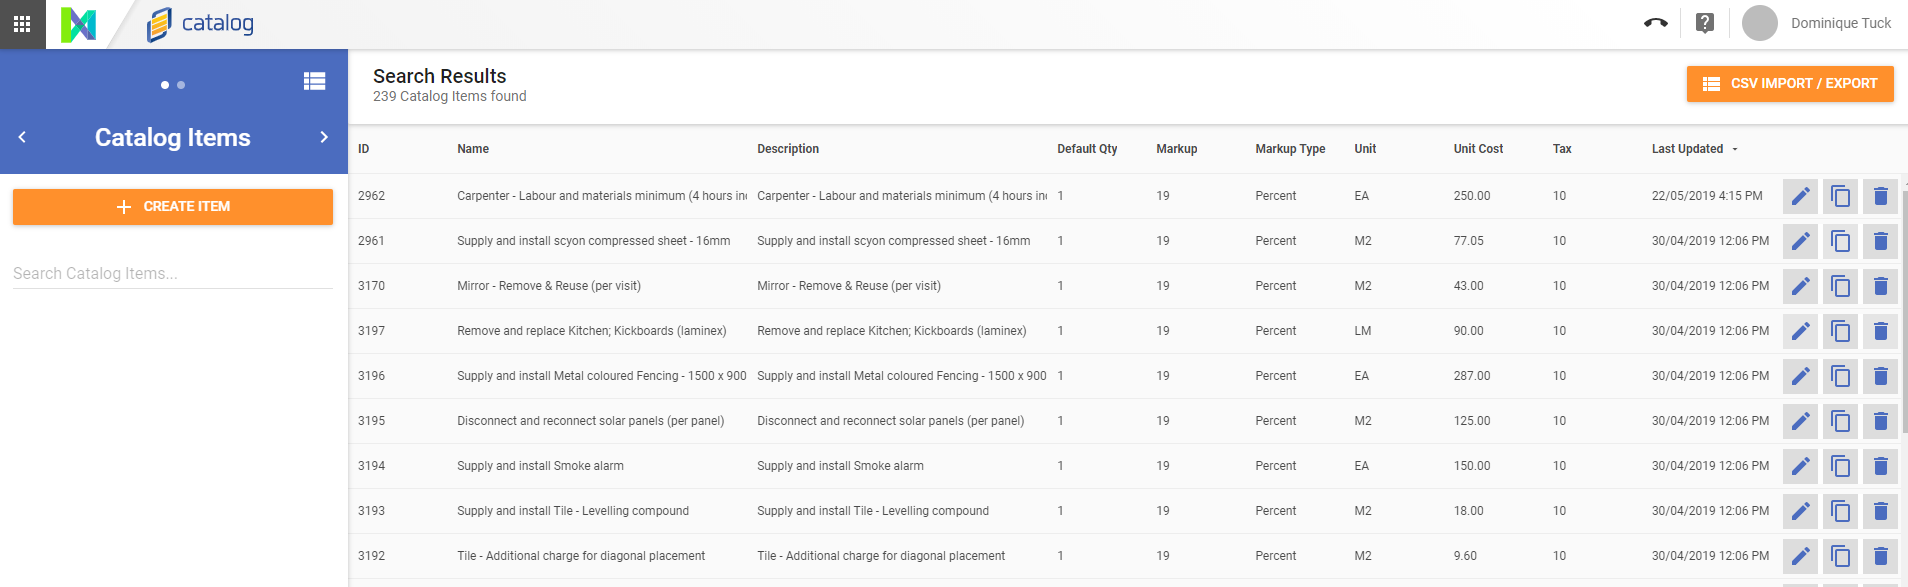Open the help question mark icon
Viewport: 1908px width, 587px height.
tap(1705, 23)
